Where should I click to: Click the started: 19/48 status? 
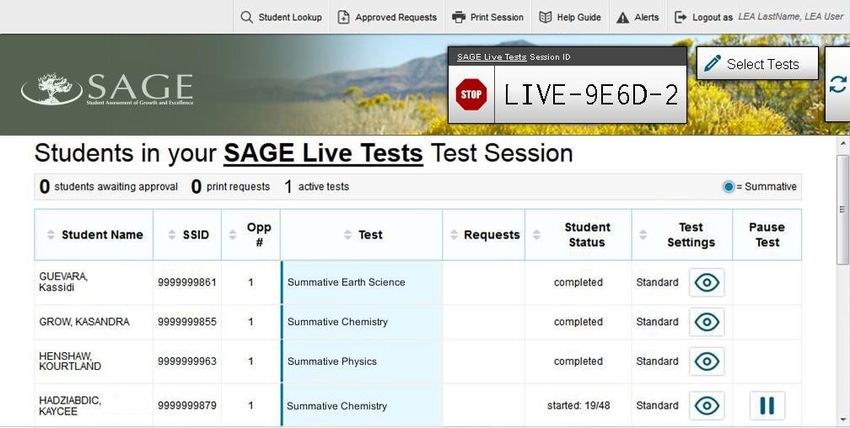(578, 405)
